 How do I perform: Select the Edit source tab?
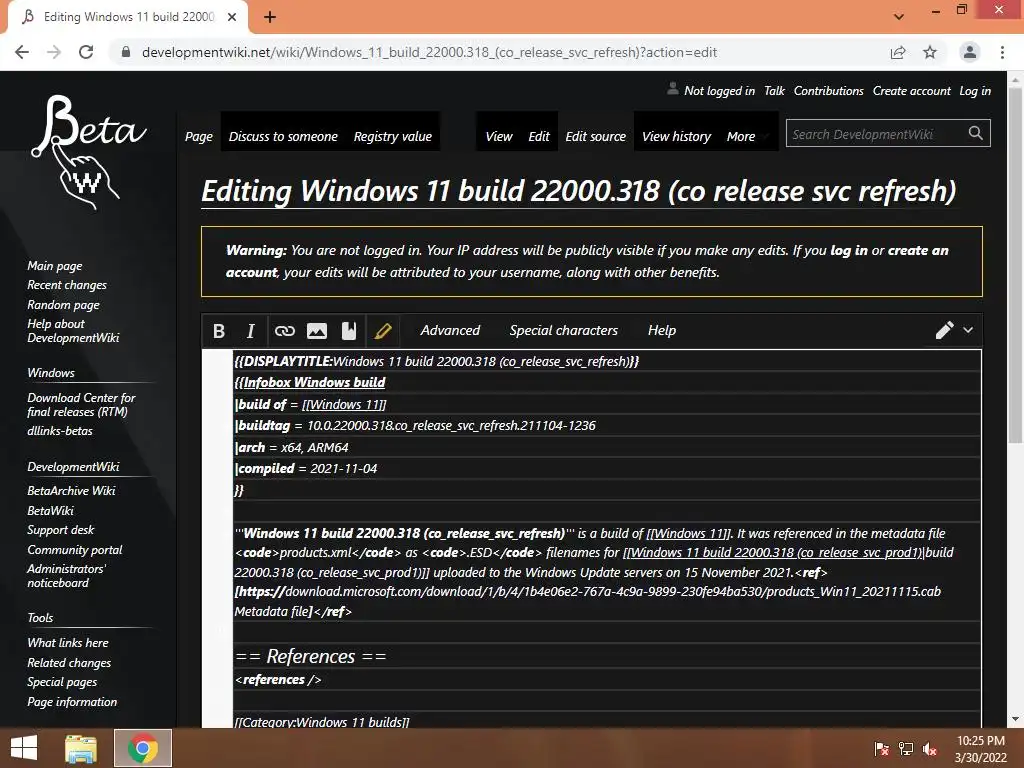click(x=596, y=136)
